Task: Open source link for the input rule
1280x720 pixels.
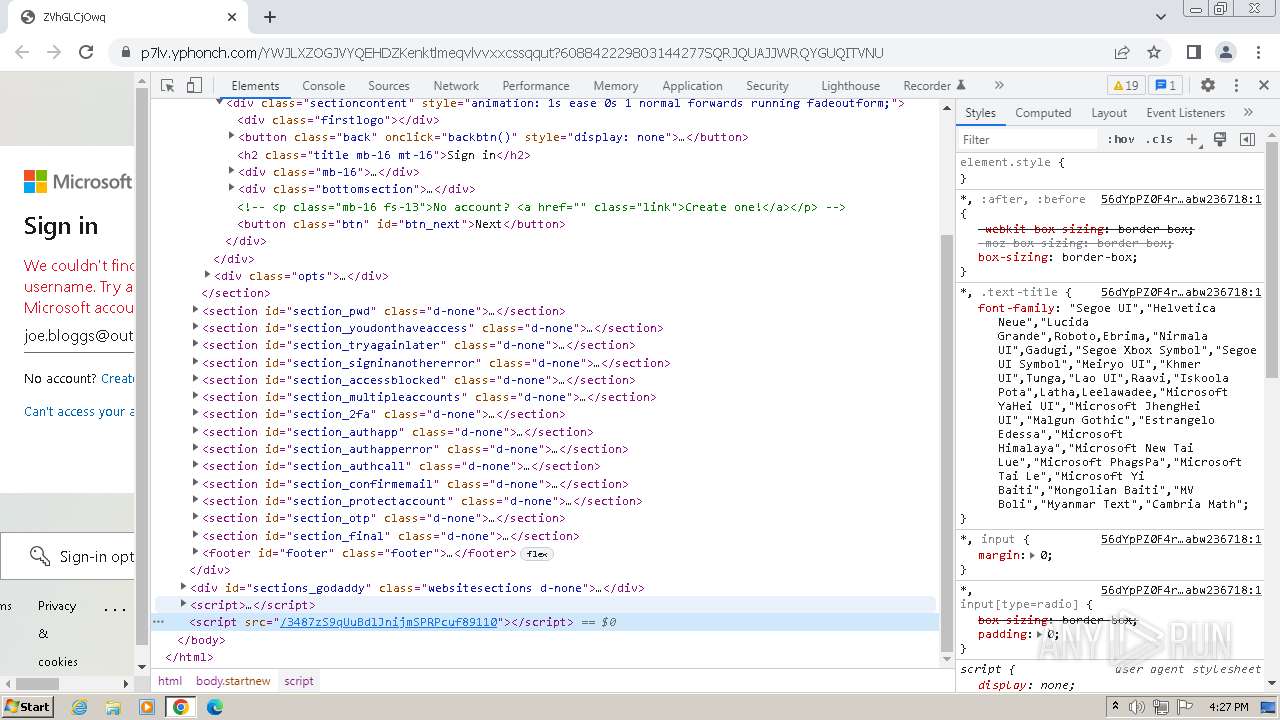Action: (1181, 539)
